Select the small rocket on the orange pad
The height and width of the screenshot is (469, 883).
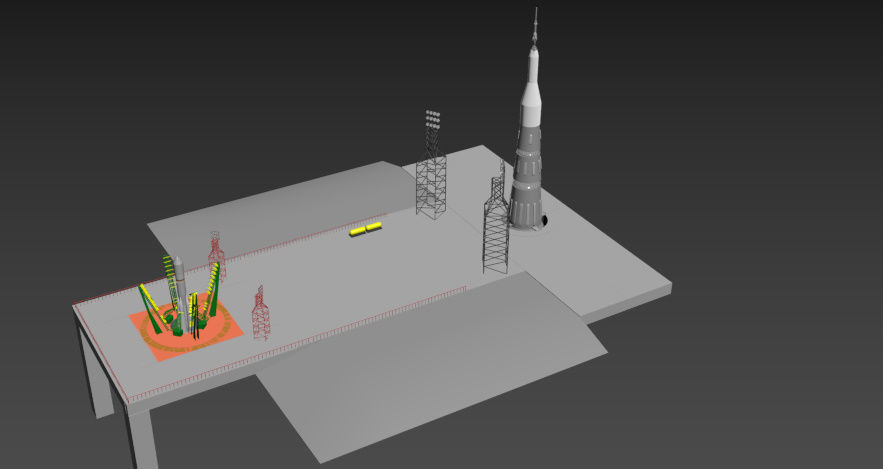point(180,293)
